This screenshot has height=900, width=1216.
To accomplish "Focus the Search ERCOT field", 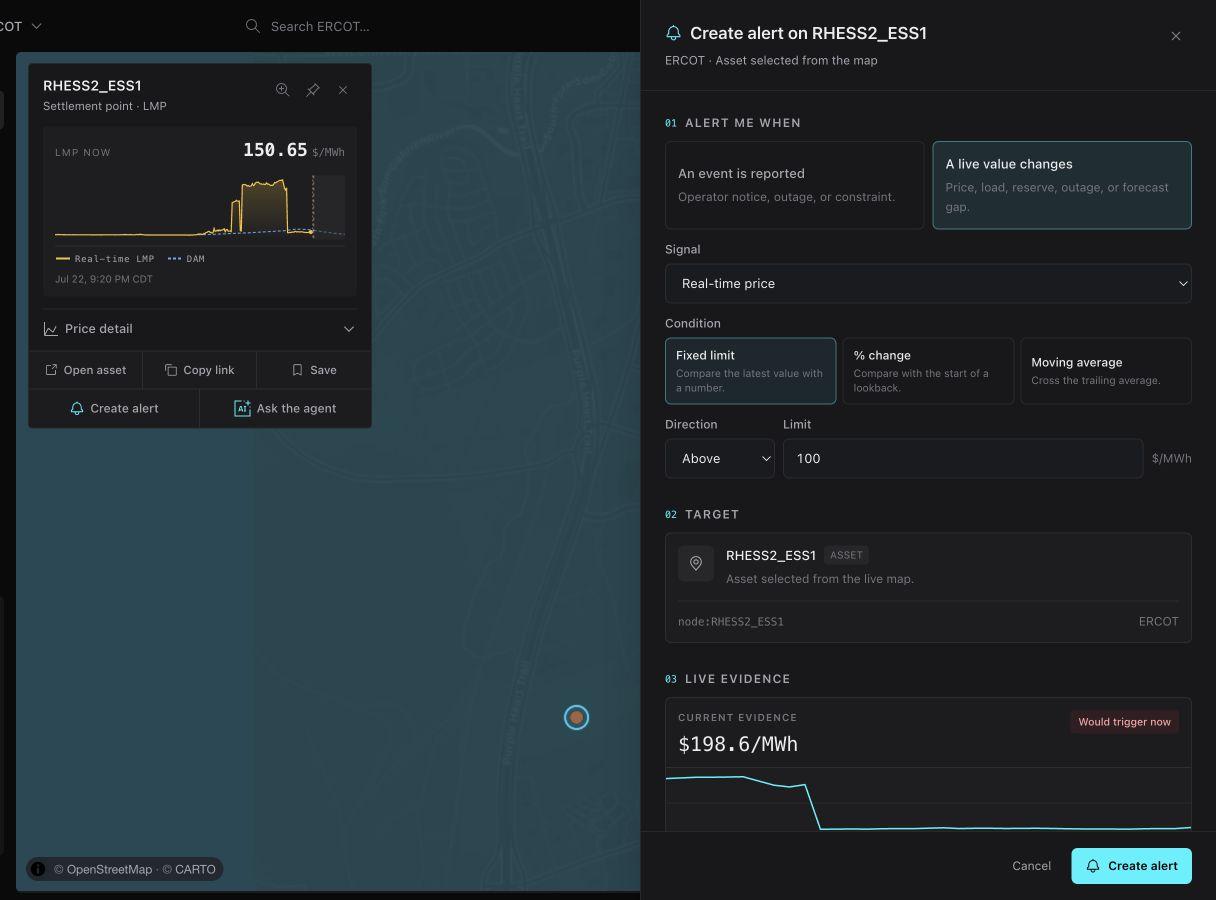I will tap(320, 26).
